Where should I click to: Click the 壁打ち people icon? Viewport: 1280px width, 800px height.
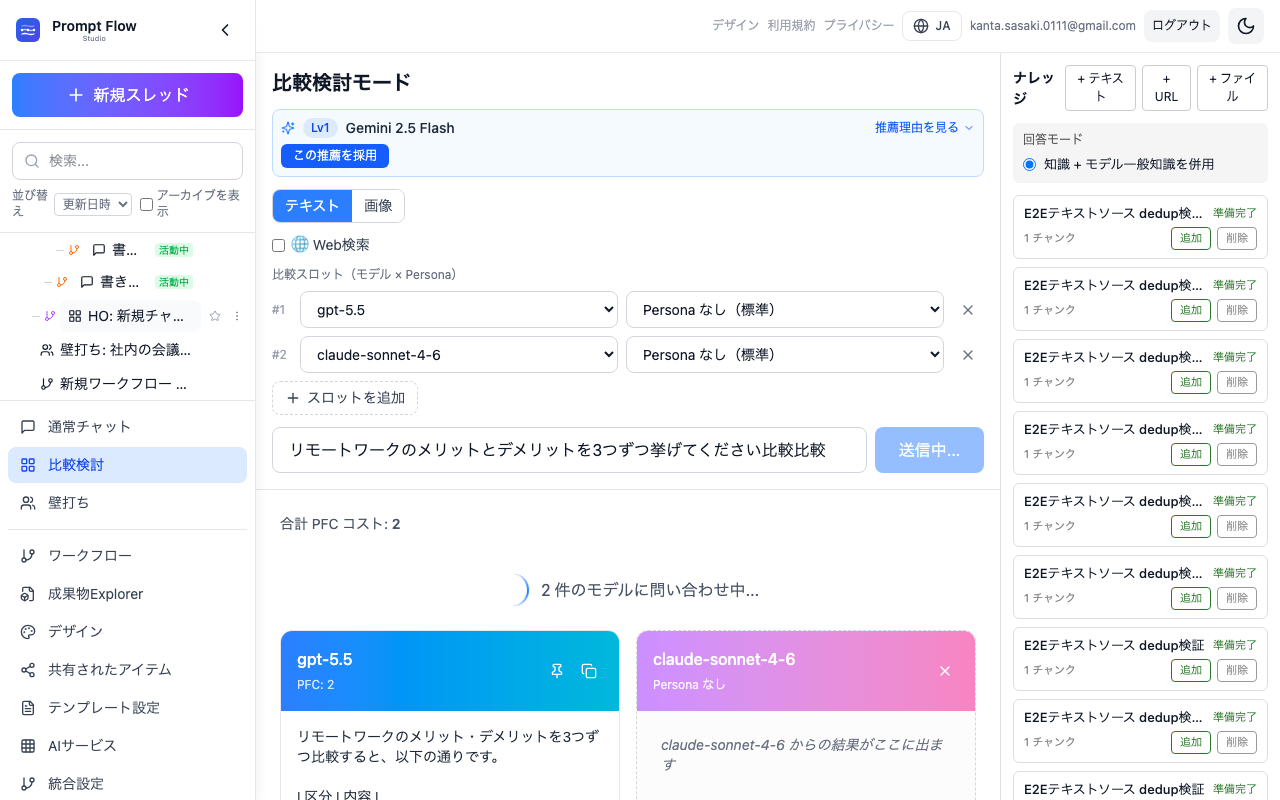28,503
